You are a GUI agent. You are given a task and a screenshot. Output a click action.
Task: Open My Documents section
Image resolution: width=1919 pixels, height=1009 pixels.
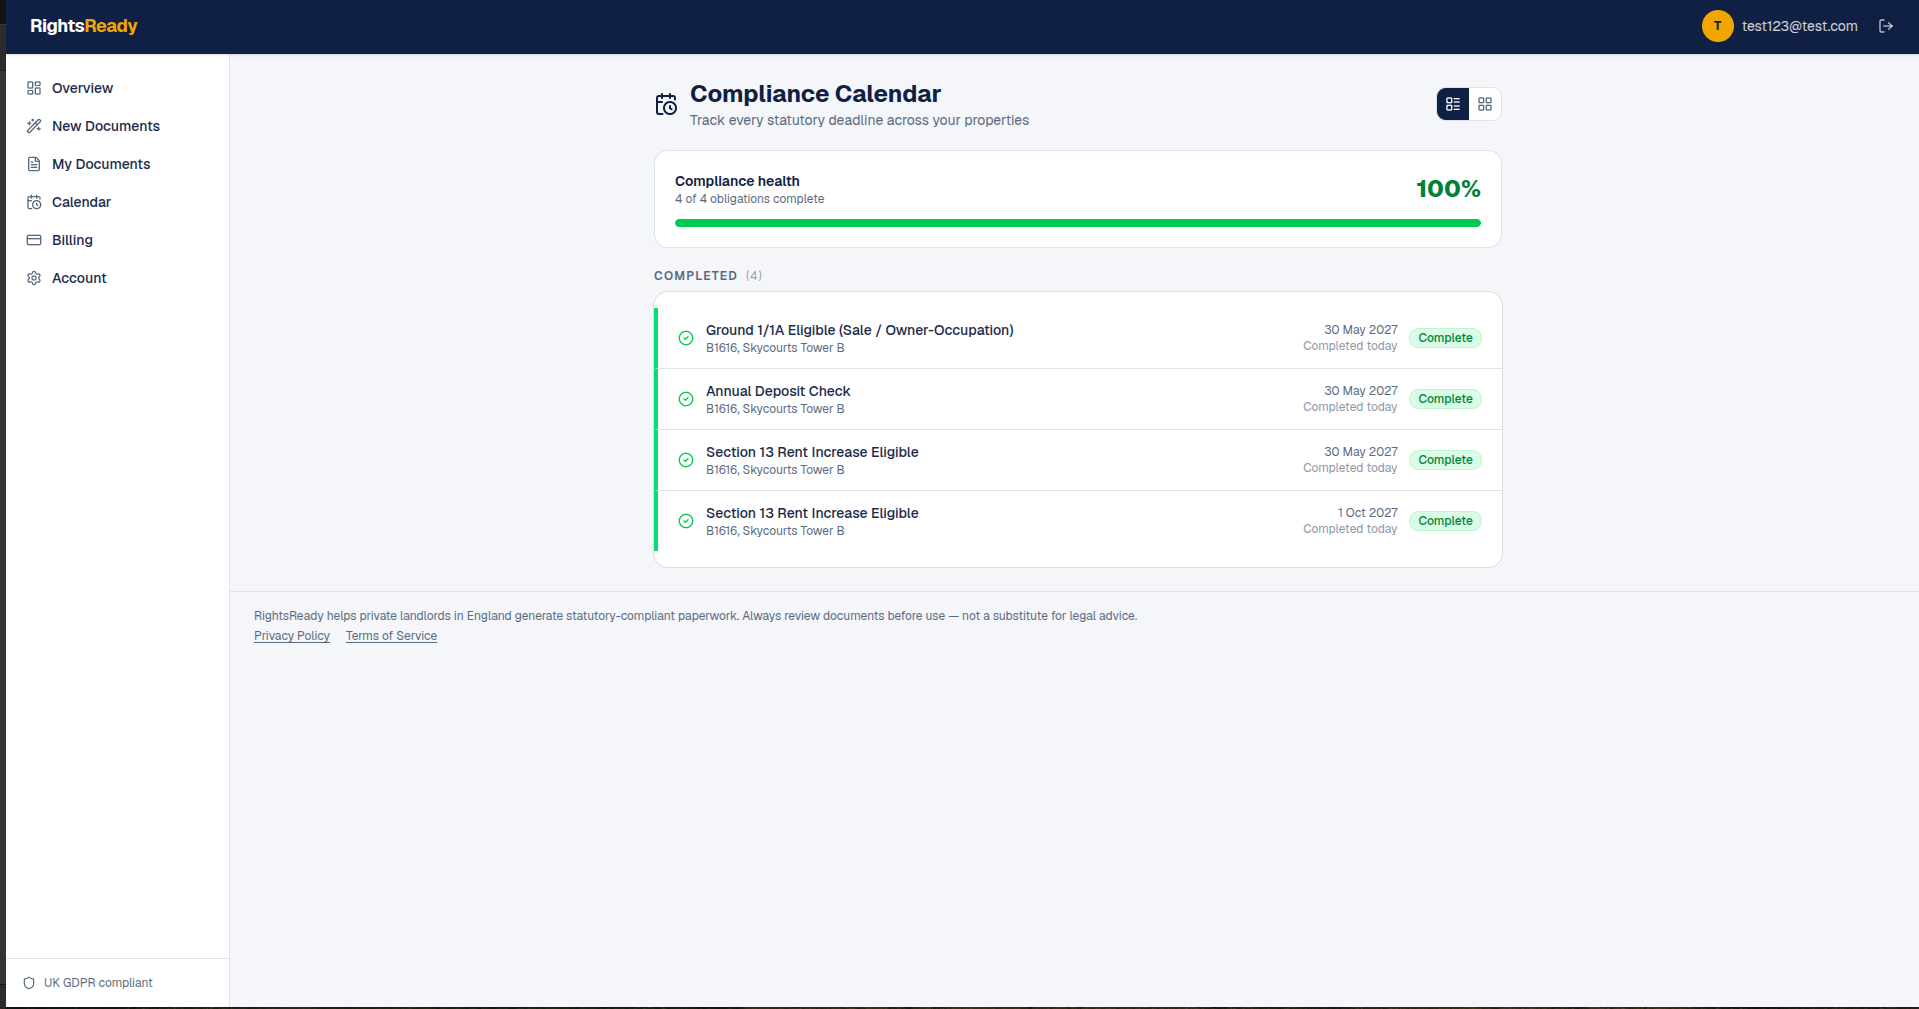click(117, 164)
